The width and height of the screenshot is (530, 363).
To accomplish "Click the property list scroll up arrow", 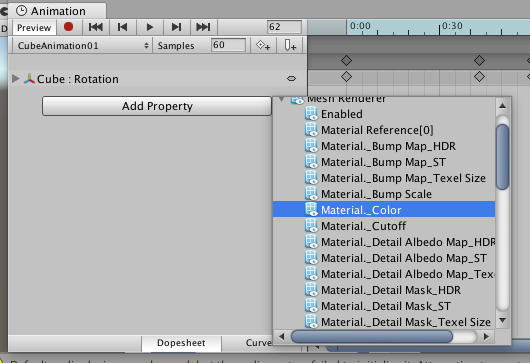I will point(503,106).
